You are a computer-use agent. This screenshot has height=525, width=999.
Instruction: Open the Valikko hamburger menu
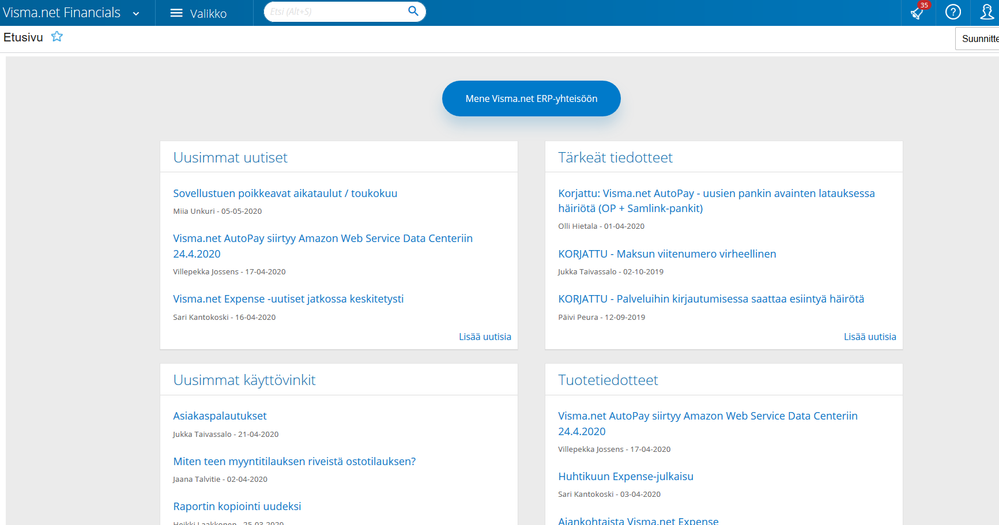[x=198, y=13]
